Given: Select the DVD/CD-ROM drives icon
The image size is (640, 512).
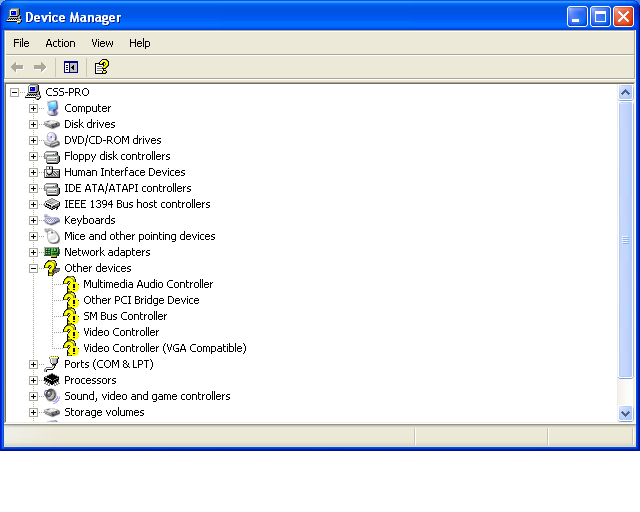Looking at the screenshot, I should [x=52, y=140].
